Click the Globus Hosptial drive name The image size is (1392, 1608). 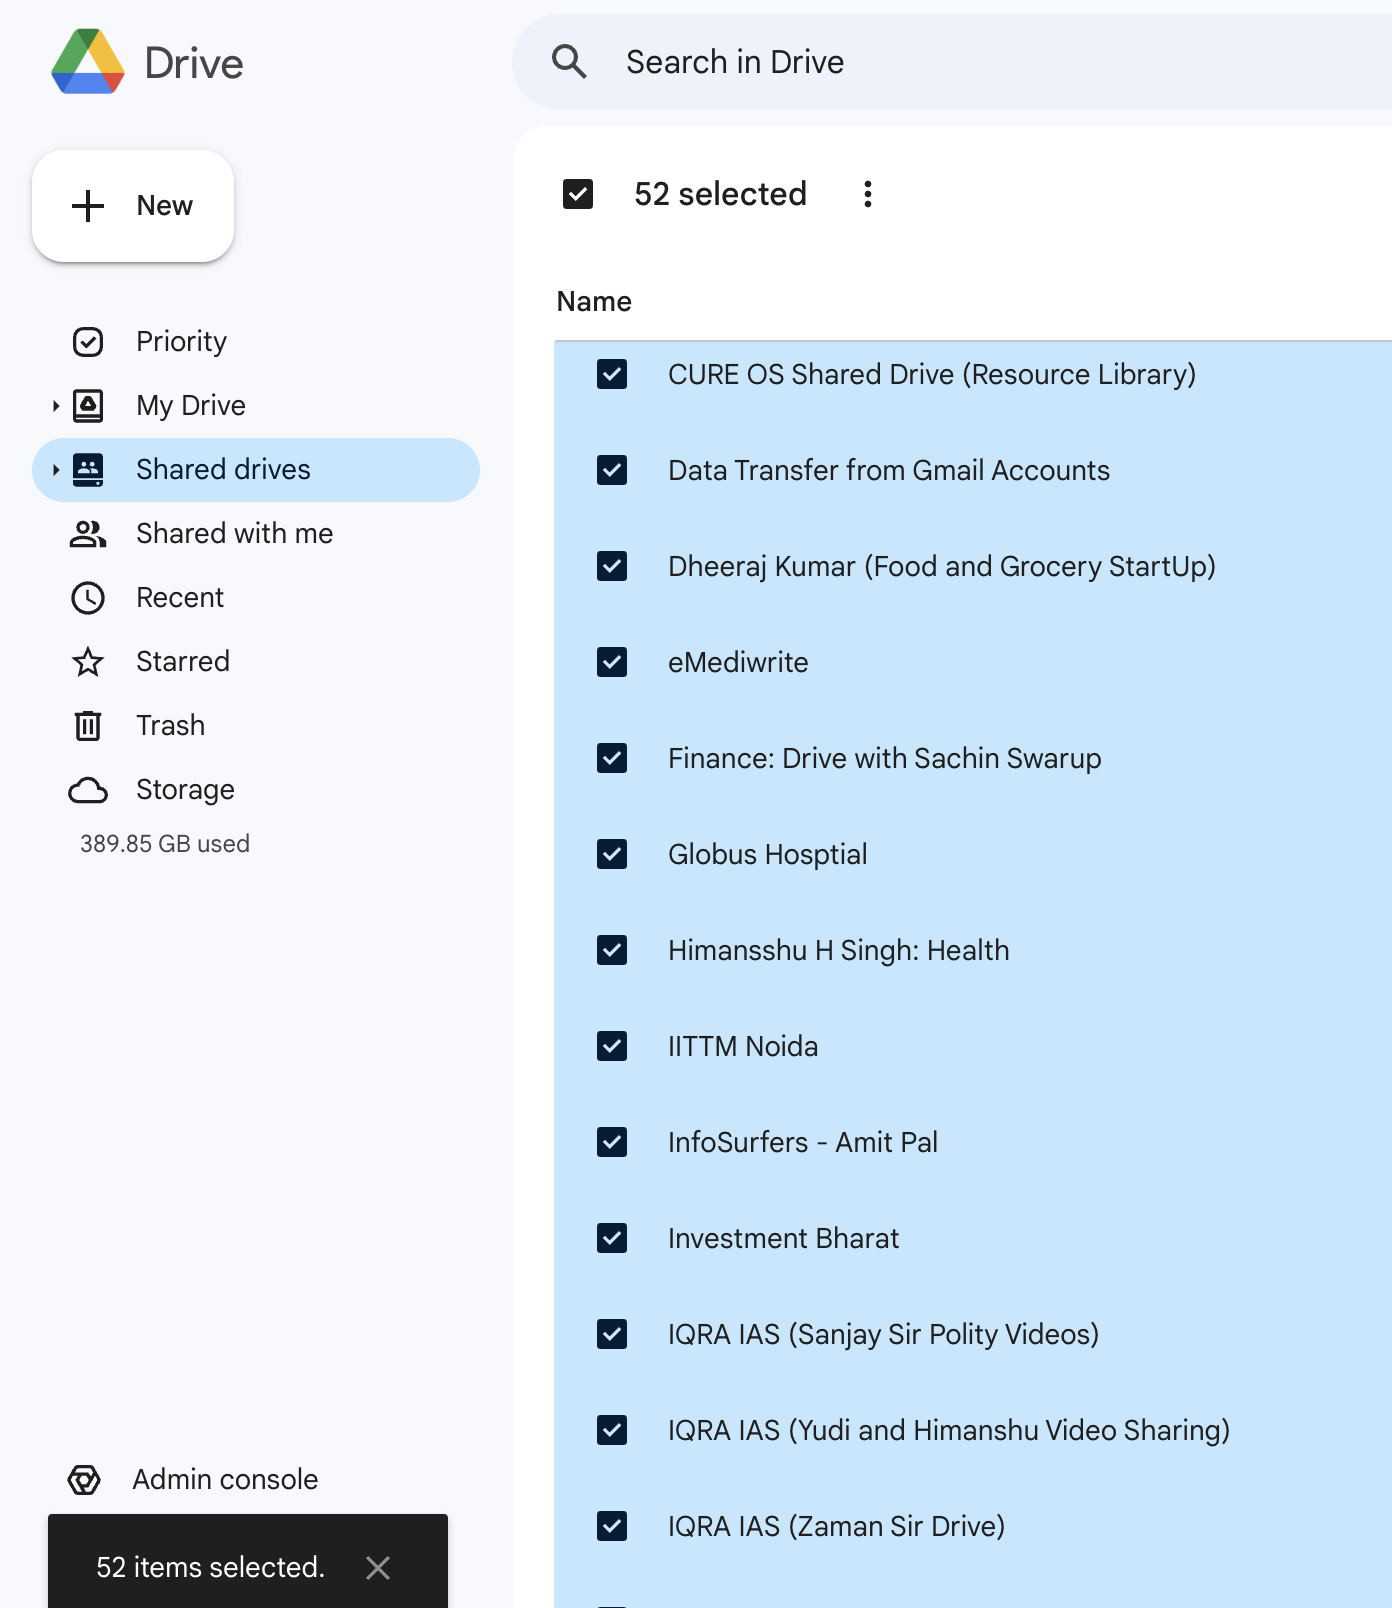768,854
